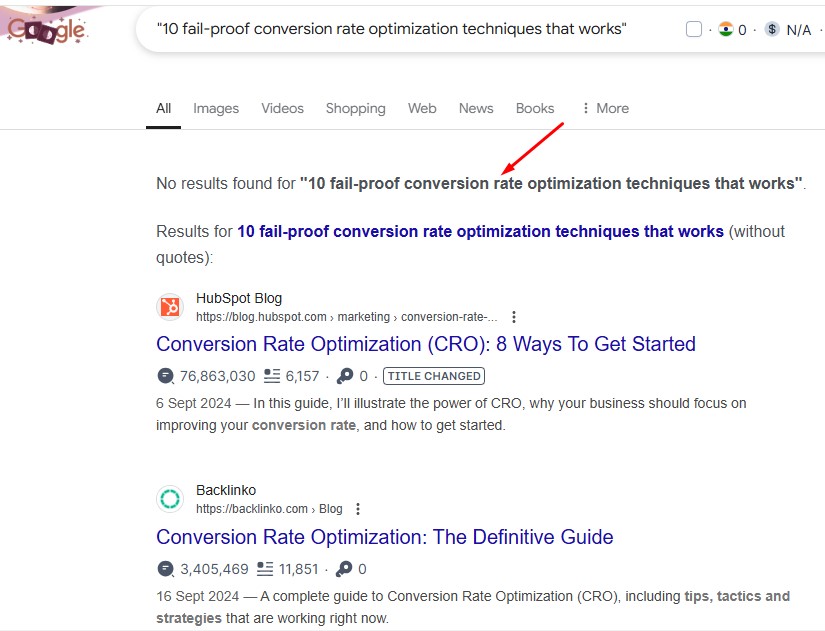Open the three-dot menu for the Backlinko result

[358, 509]
